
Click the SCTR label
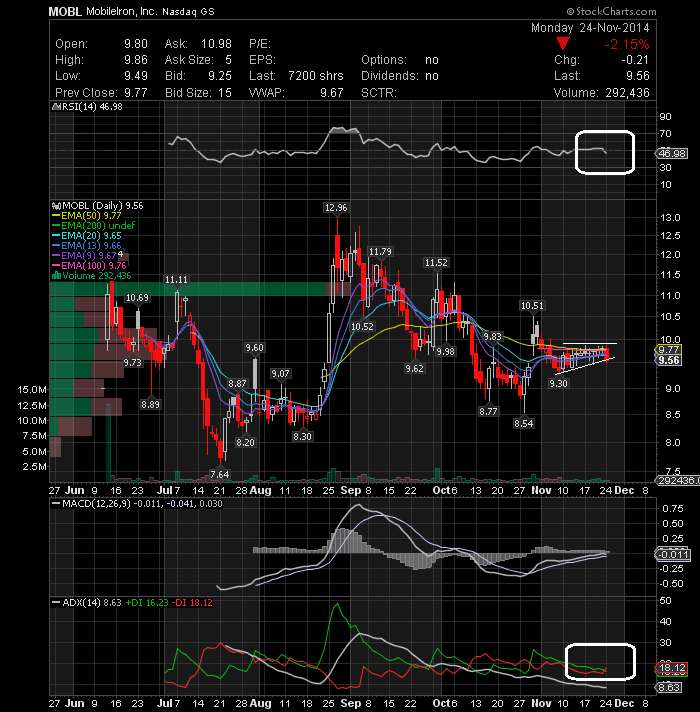[379, 93]
